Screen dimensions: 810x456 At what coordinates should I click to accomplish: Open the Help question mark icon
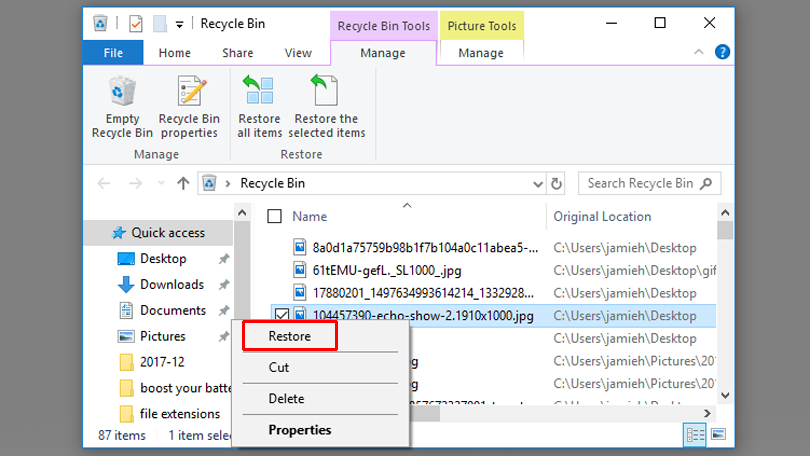click(721, 53)
